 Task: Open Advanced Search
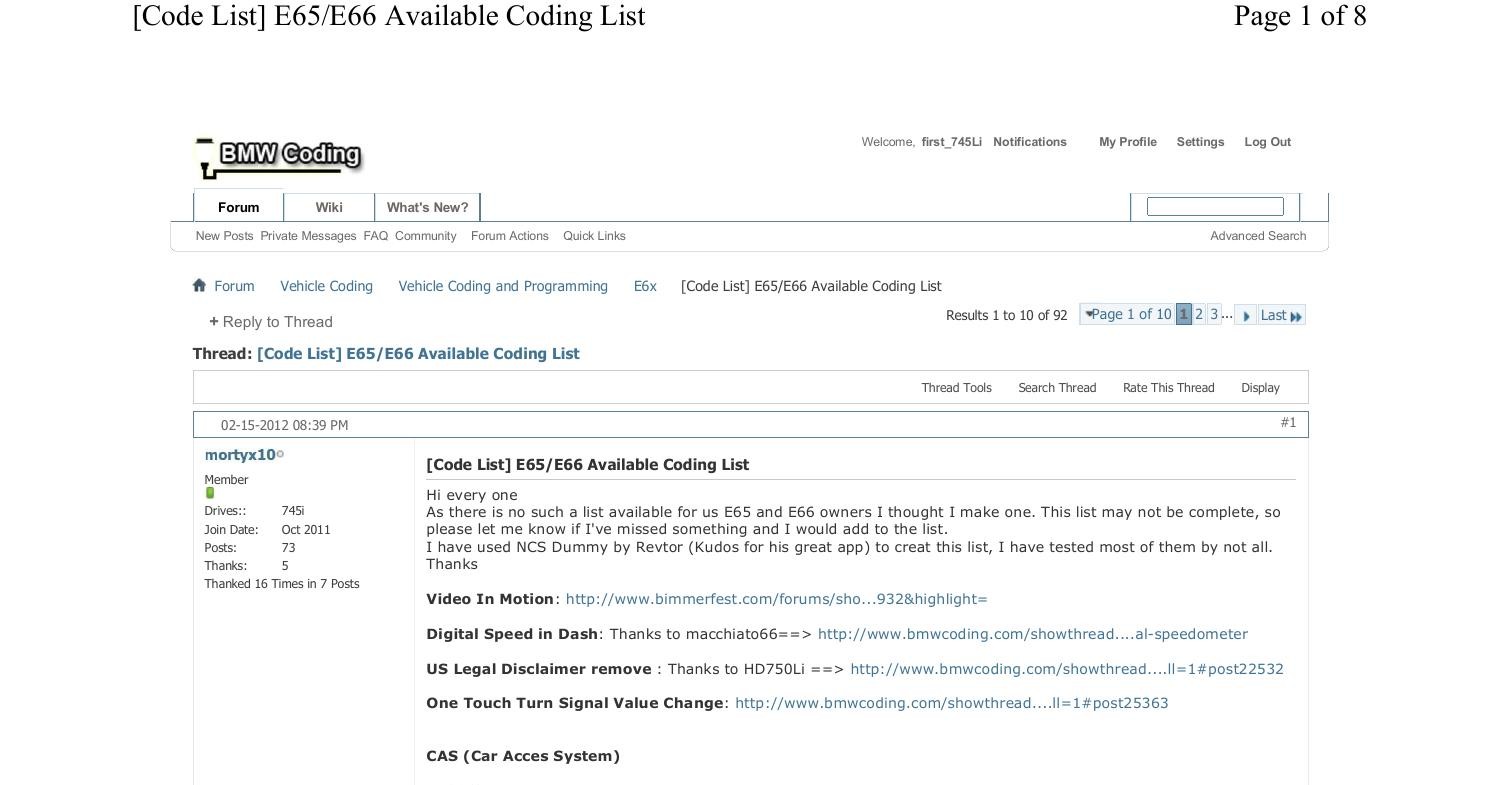click(1258, 236)
